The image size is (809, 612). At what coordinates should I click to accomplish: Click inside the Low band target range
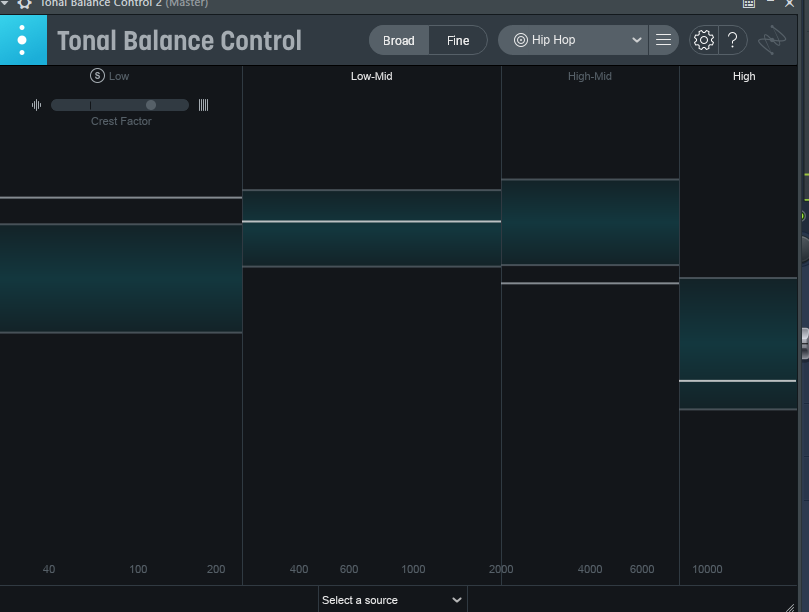[120, 278]
